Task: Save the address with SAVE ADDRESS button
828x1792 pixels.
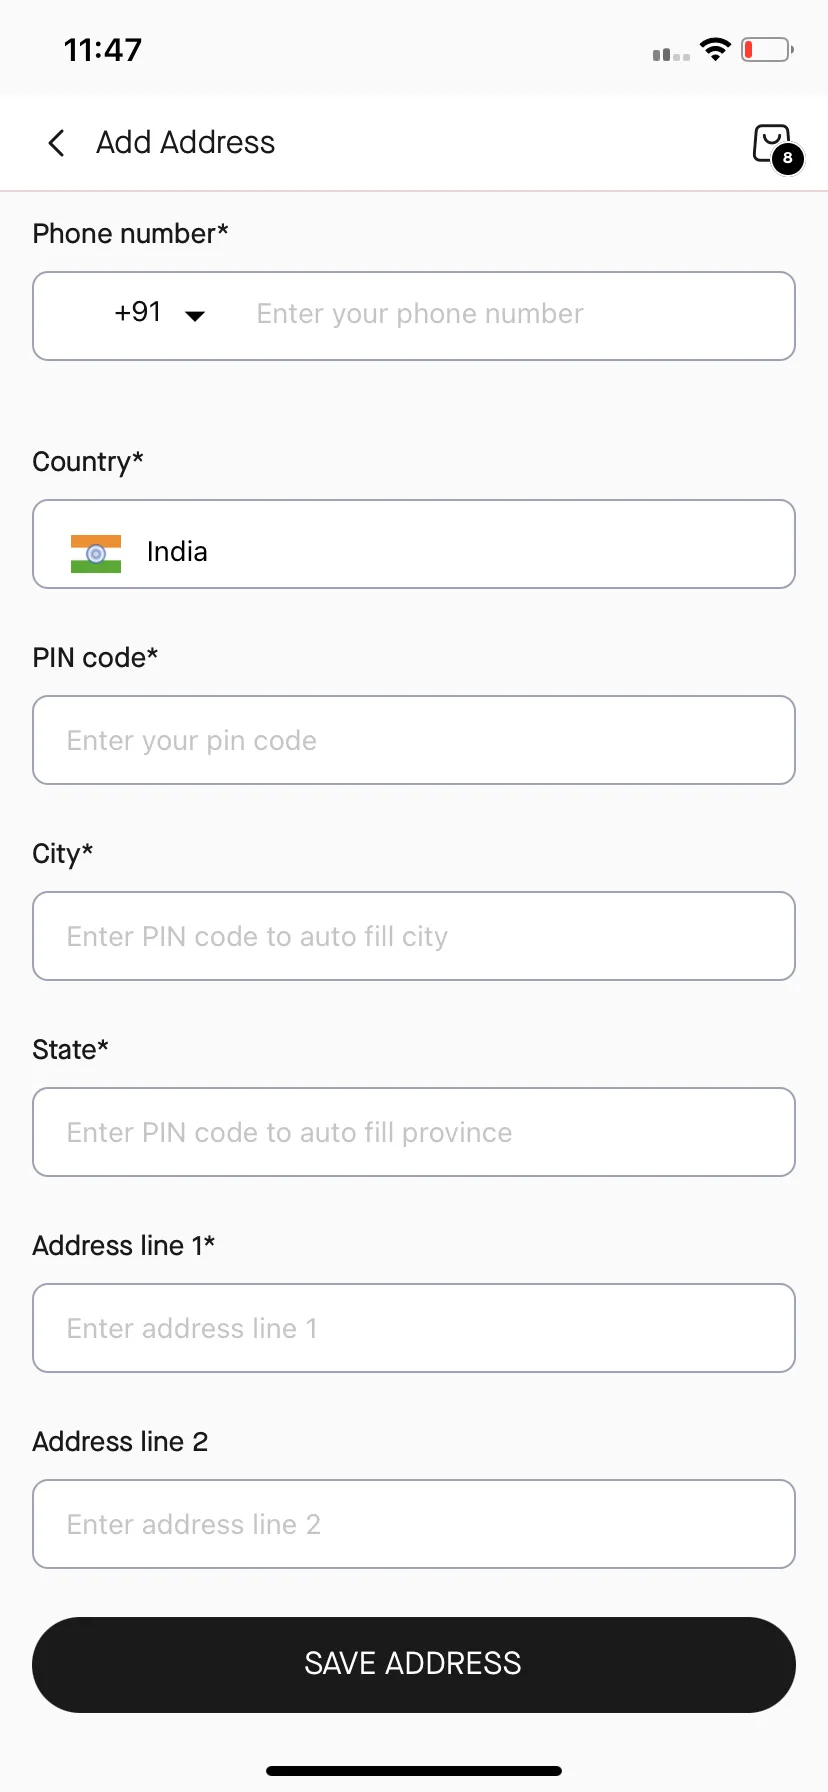Action: coord(414,1664)
